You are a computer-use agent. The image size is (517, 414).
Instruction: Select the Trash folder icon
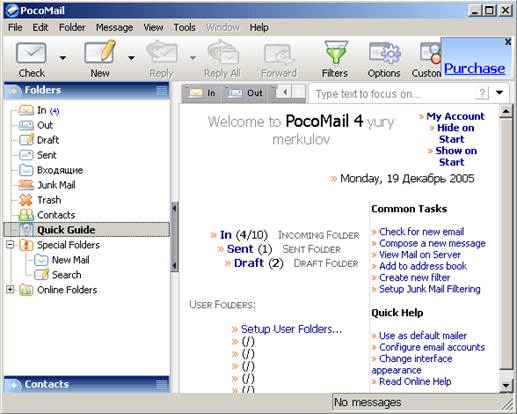coord(26,200)
